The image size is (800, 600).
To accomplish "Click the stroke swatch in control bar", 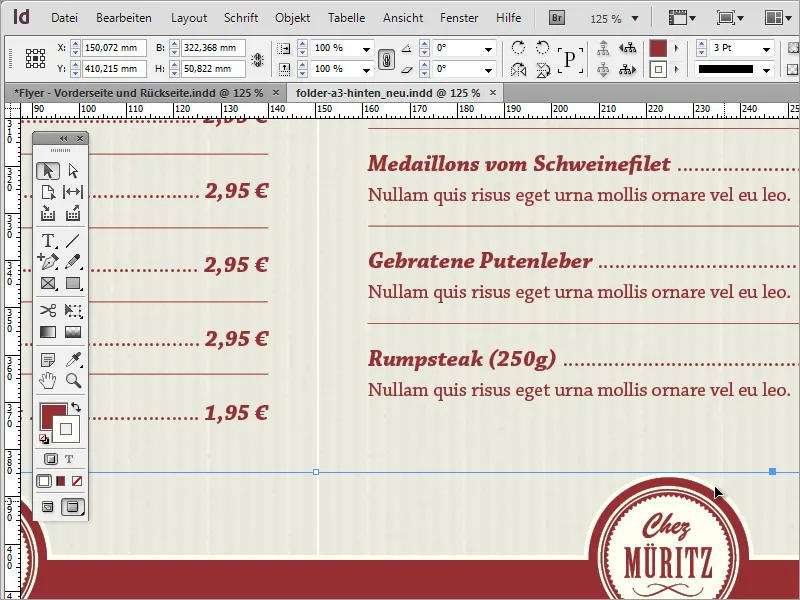I will click(x=658, y=69).
